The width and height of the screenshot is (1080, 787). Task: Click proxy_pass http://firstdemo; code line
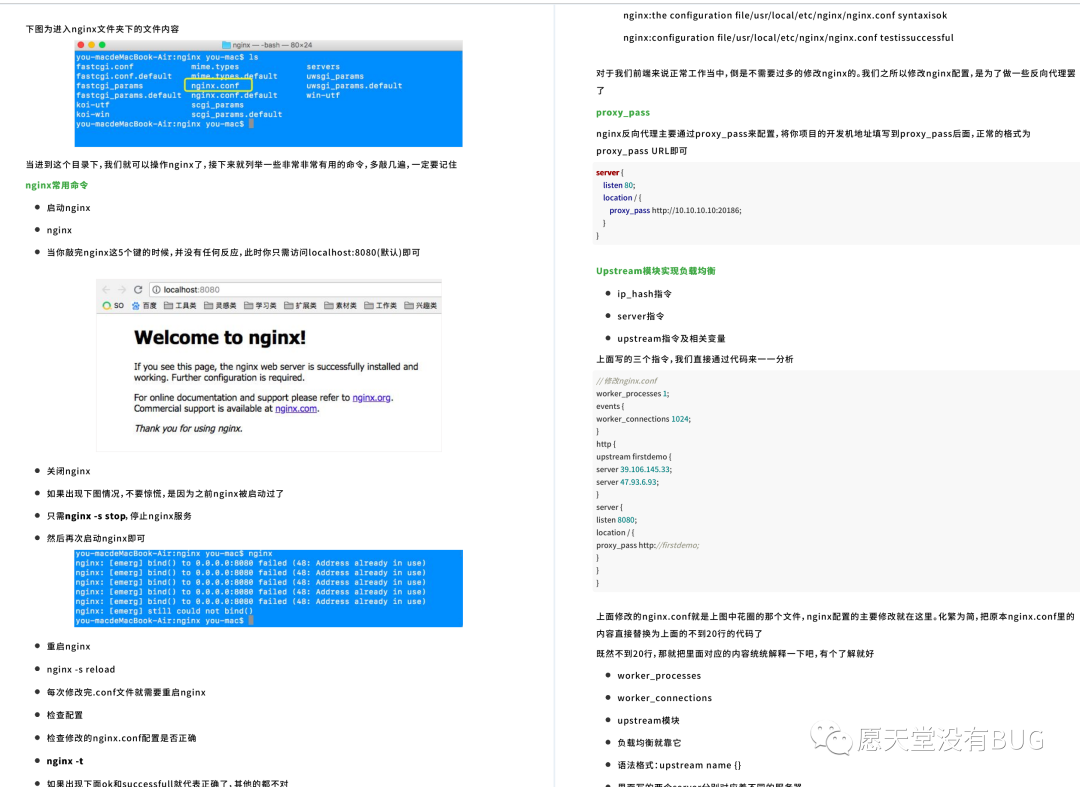point(647,545)
